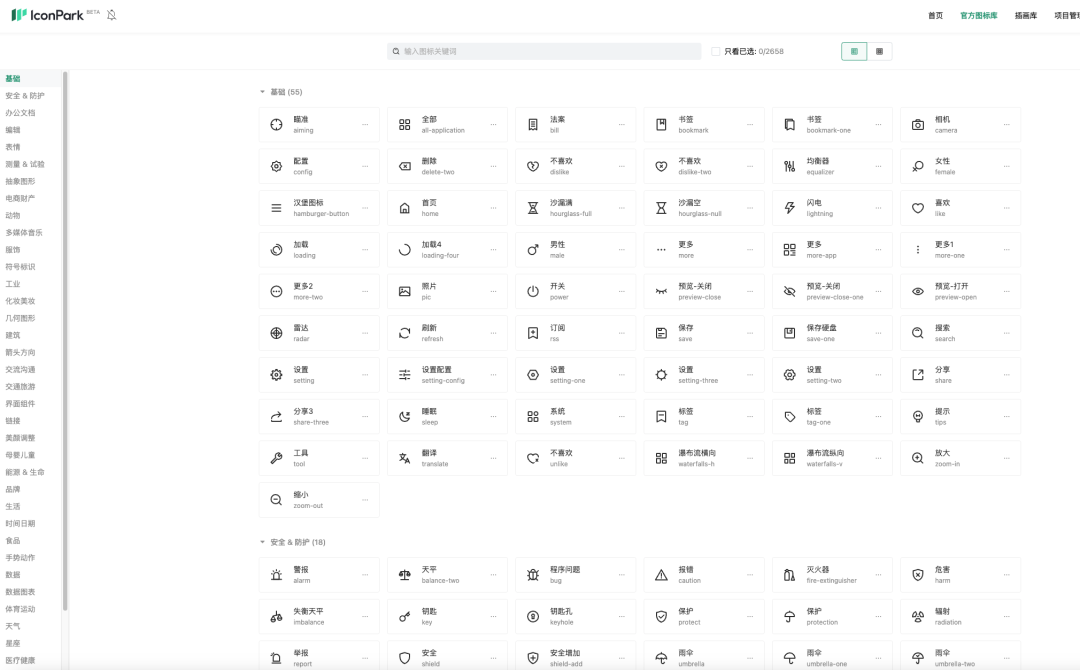Viewport: 1080px width, 670px height.
Task: Select the config gear icon
Action: click(276, 166)
